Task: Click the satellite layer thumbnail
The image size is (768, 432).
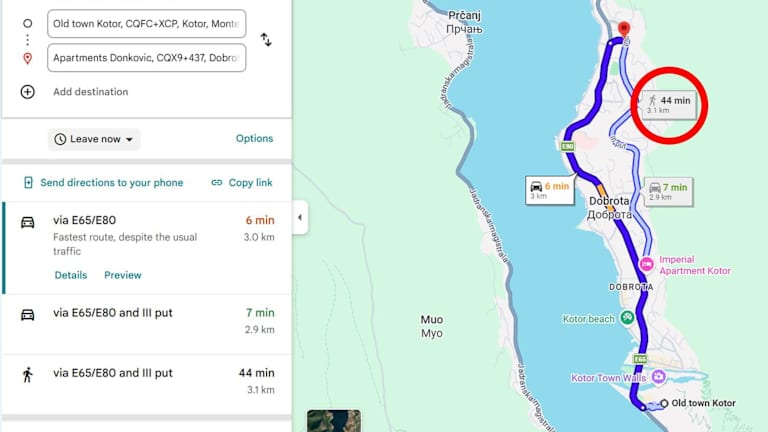Action: [333, 421]
